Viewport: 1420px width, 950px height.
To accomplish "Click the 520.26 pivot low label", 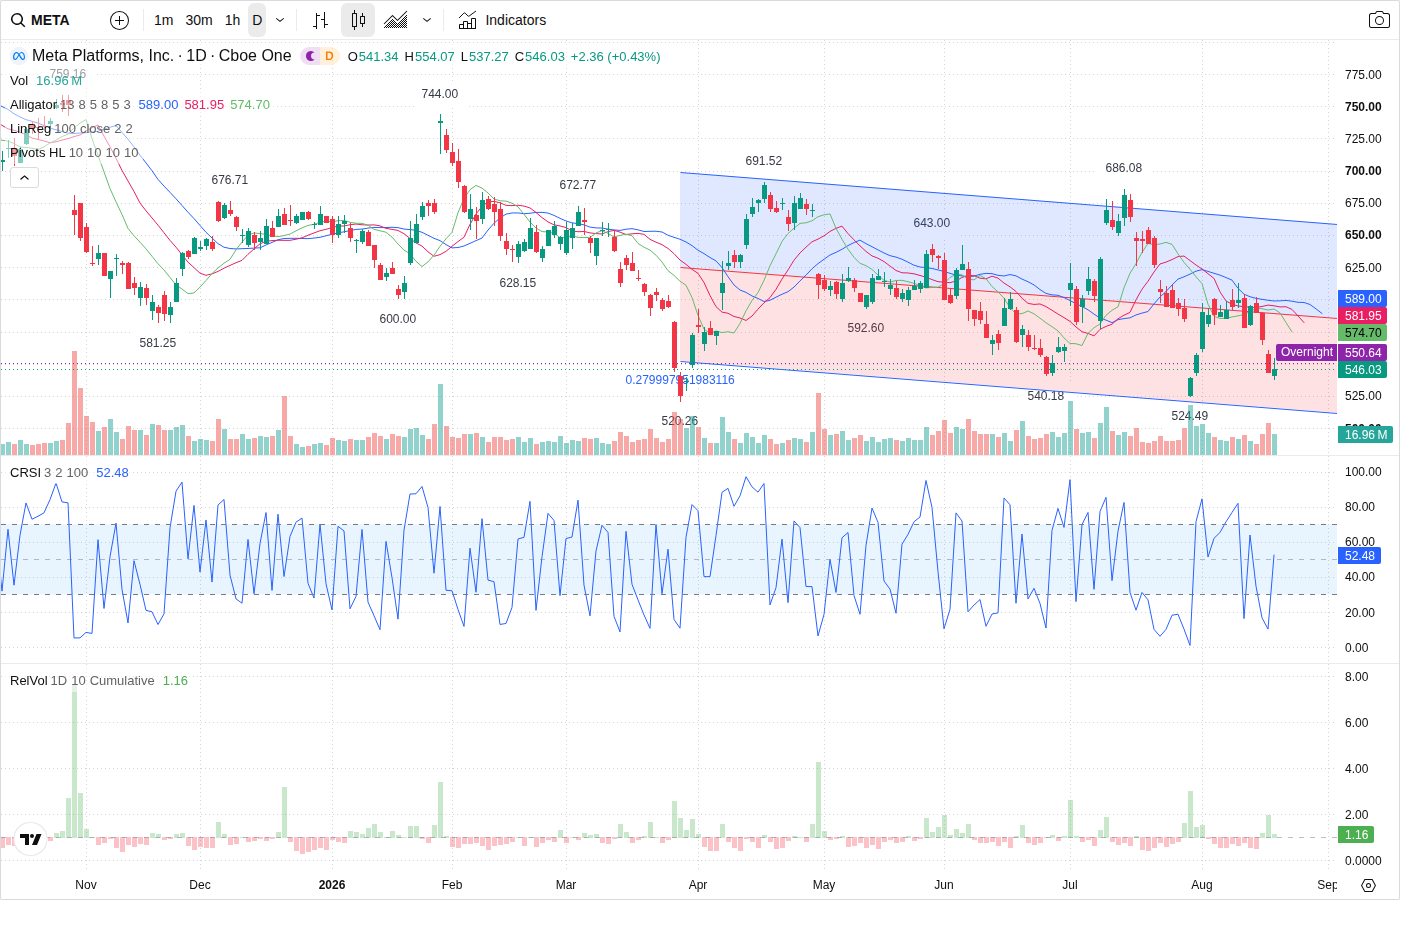I will pyautogui.click(x=680, y=421).
